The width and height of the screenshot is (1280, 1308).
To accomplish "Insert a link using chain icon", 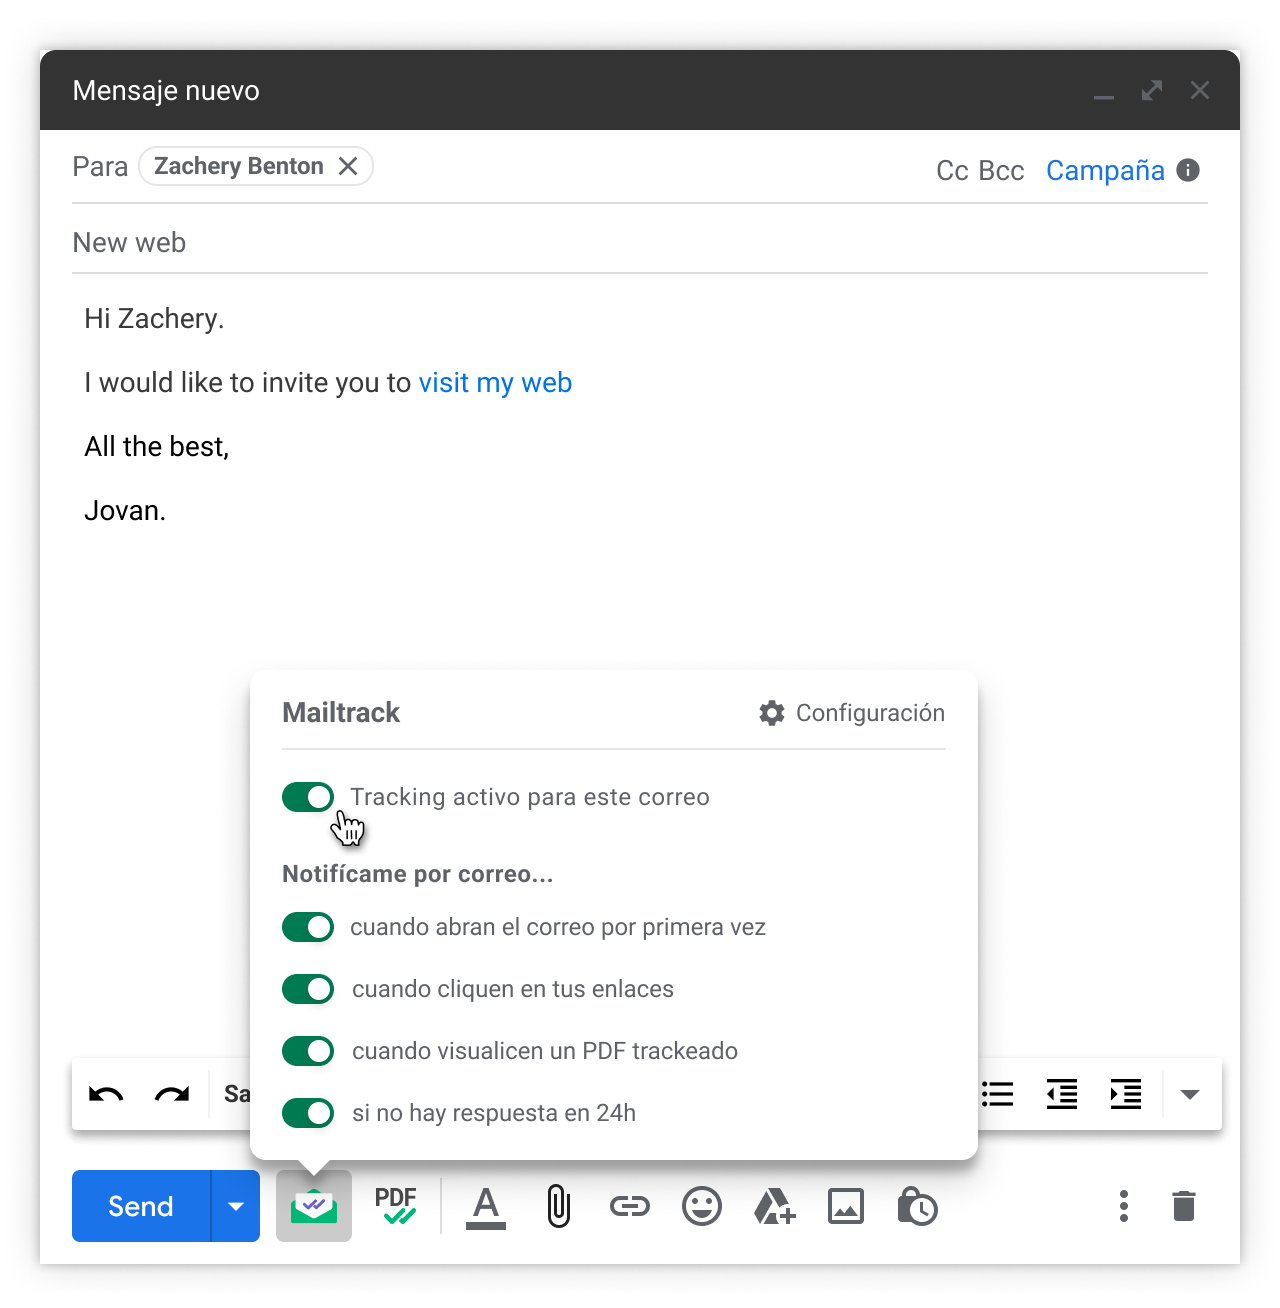I will 630,1207.
